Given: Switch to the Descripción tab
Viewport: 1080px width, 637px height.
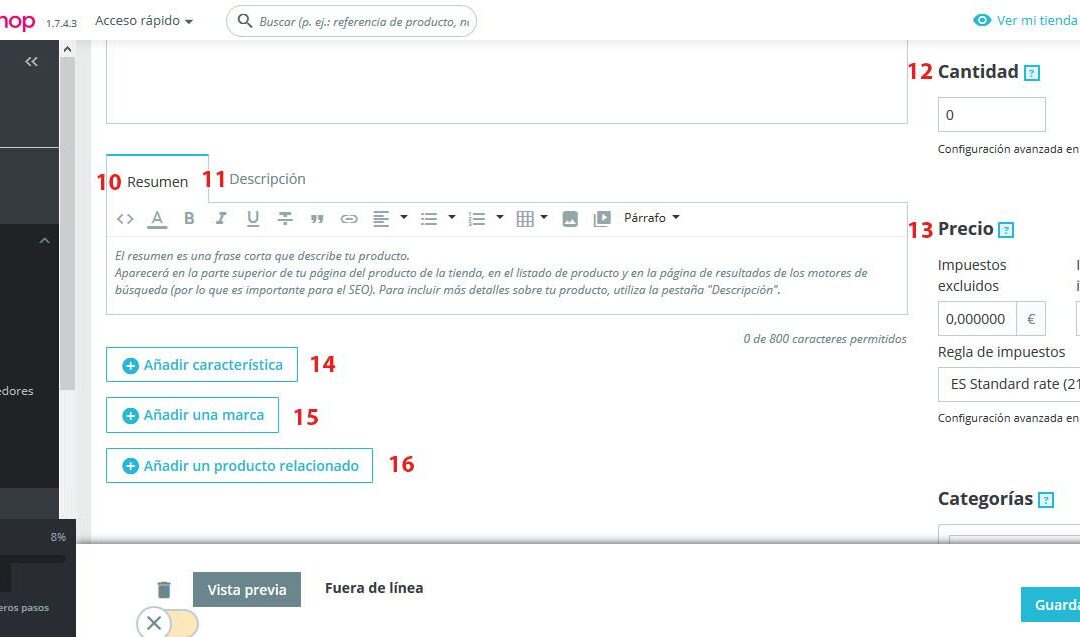Looking at the screenshot, I should pos(267,179).
